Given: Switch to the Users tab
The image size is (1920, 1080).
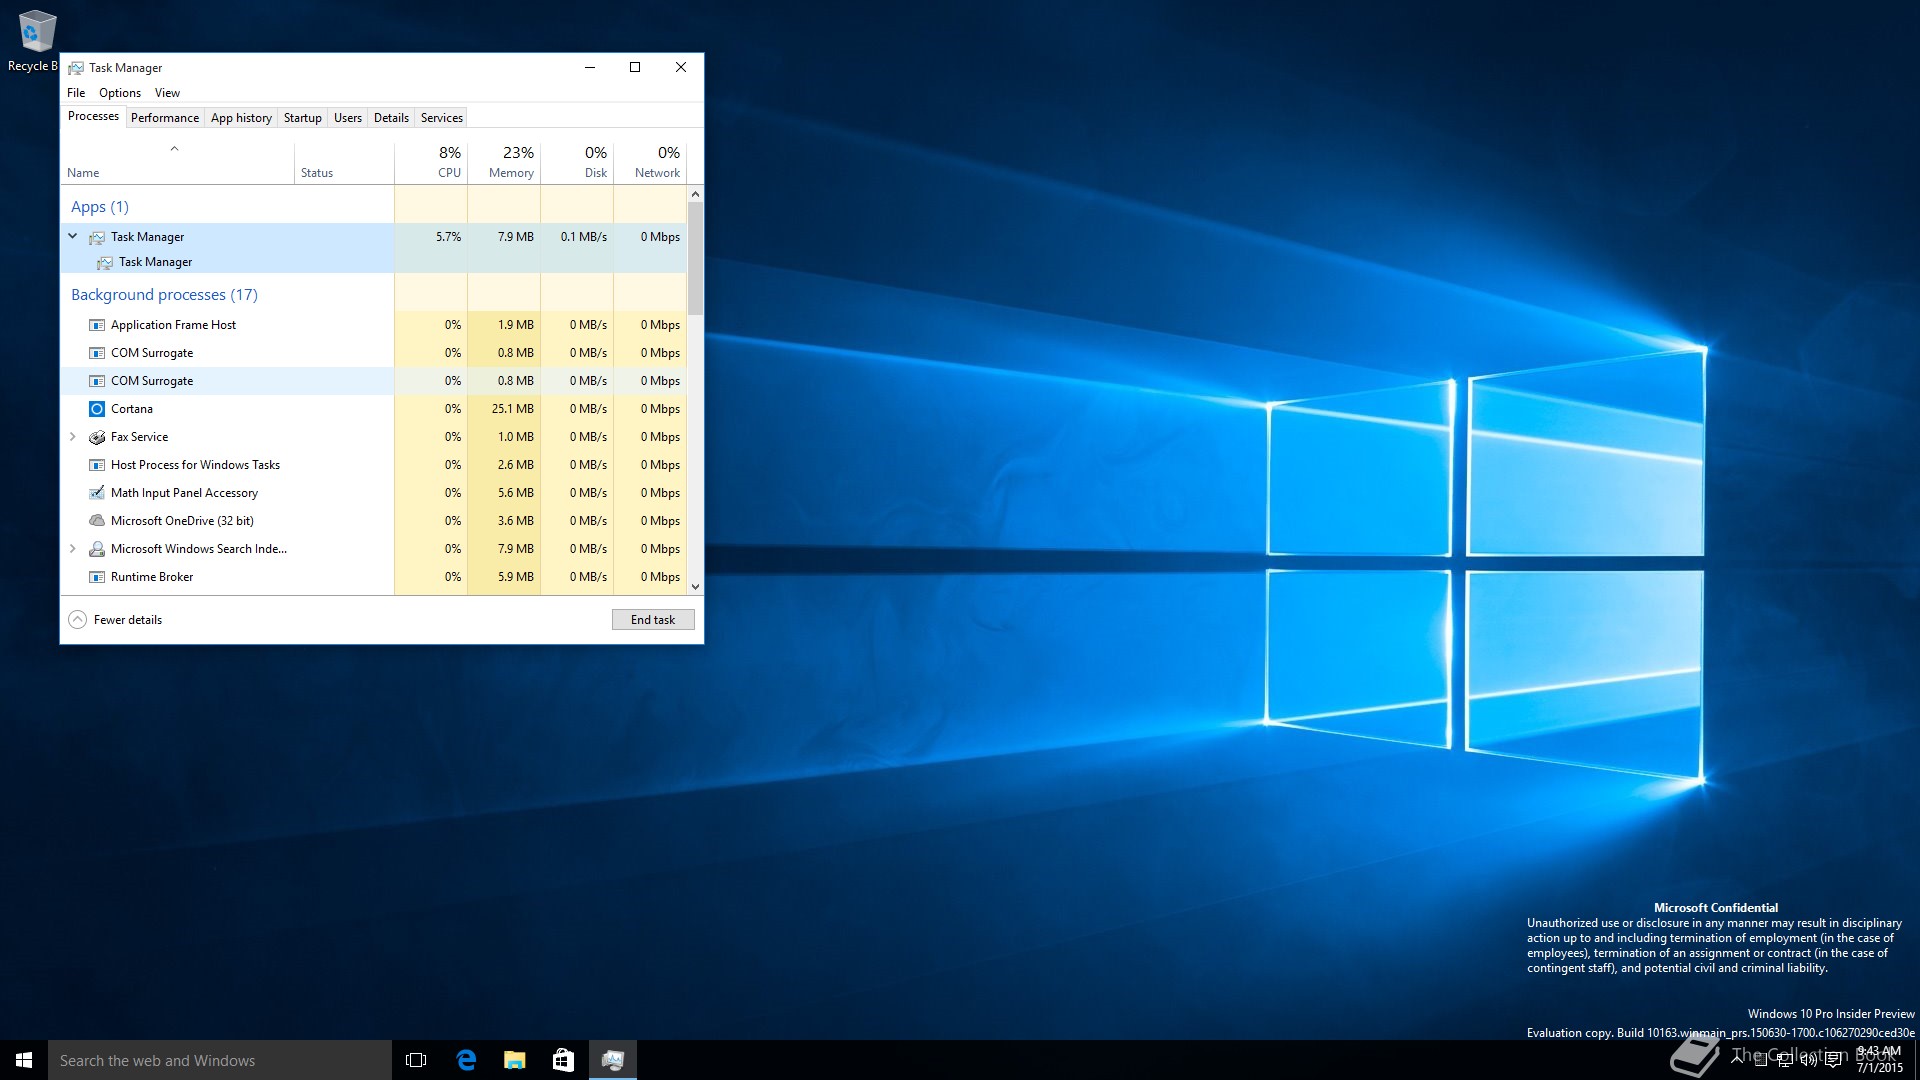Looking at the screenshot, I should coord(348,118).
